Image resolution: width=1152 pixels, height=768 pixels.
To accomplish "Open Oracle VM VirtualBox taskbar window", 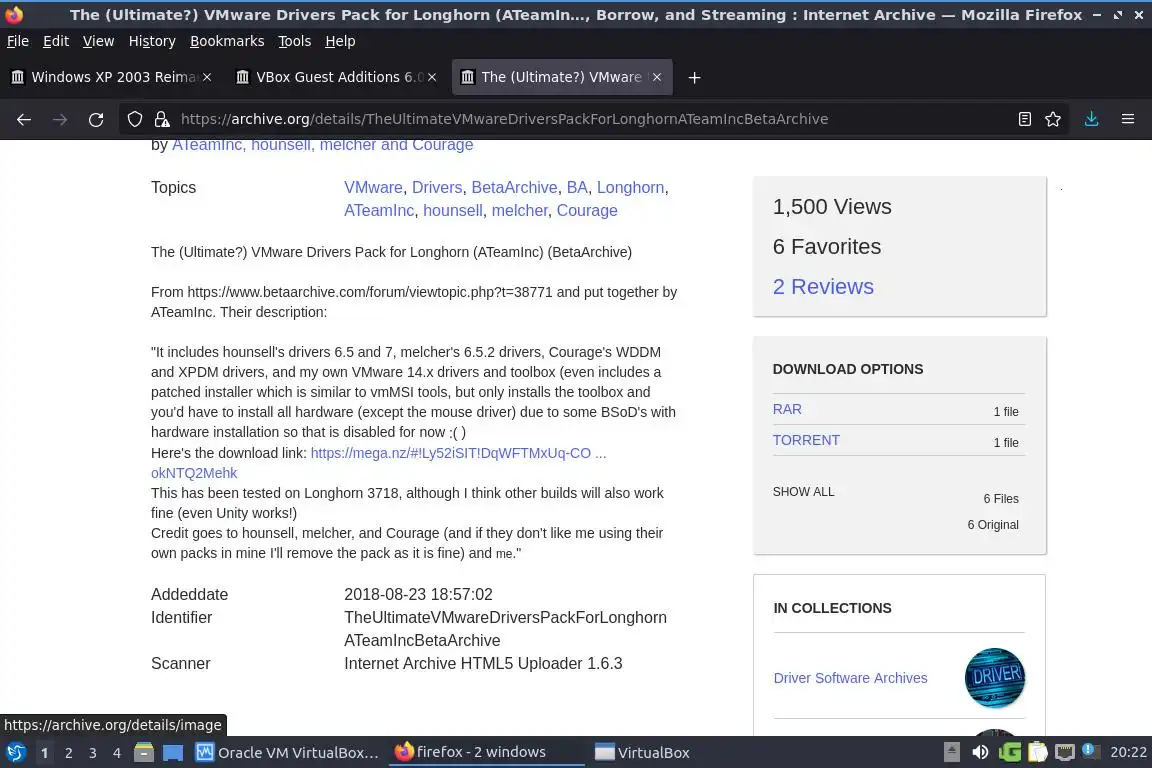I will click(287, 753).
